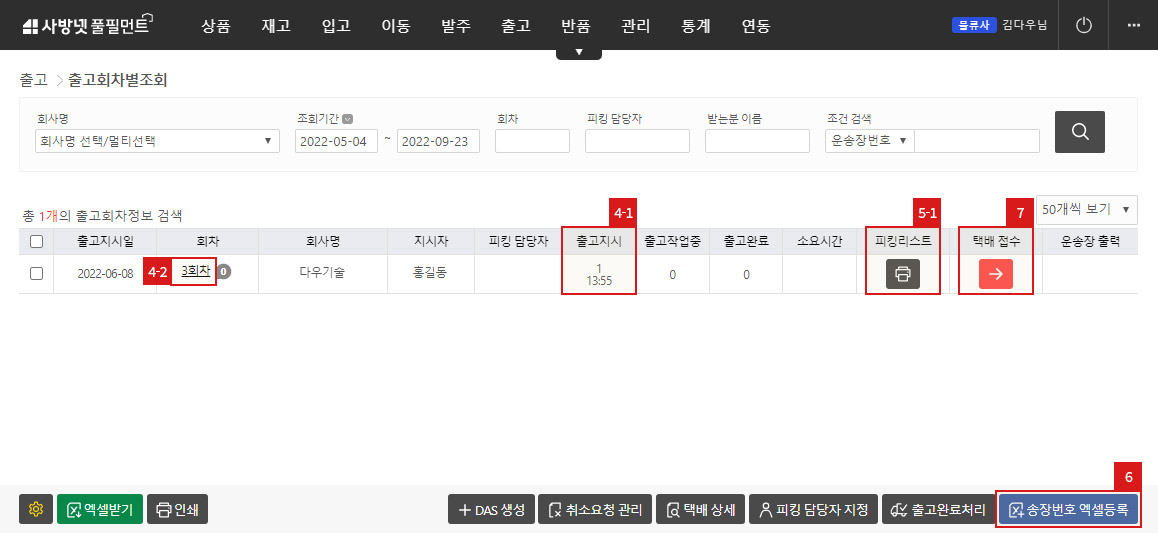
Task: Open the 재고 menu
Action: (276, 27)
